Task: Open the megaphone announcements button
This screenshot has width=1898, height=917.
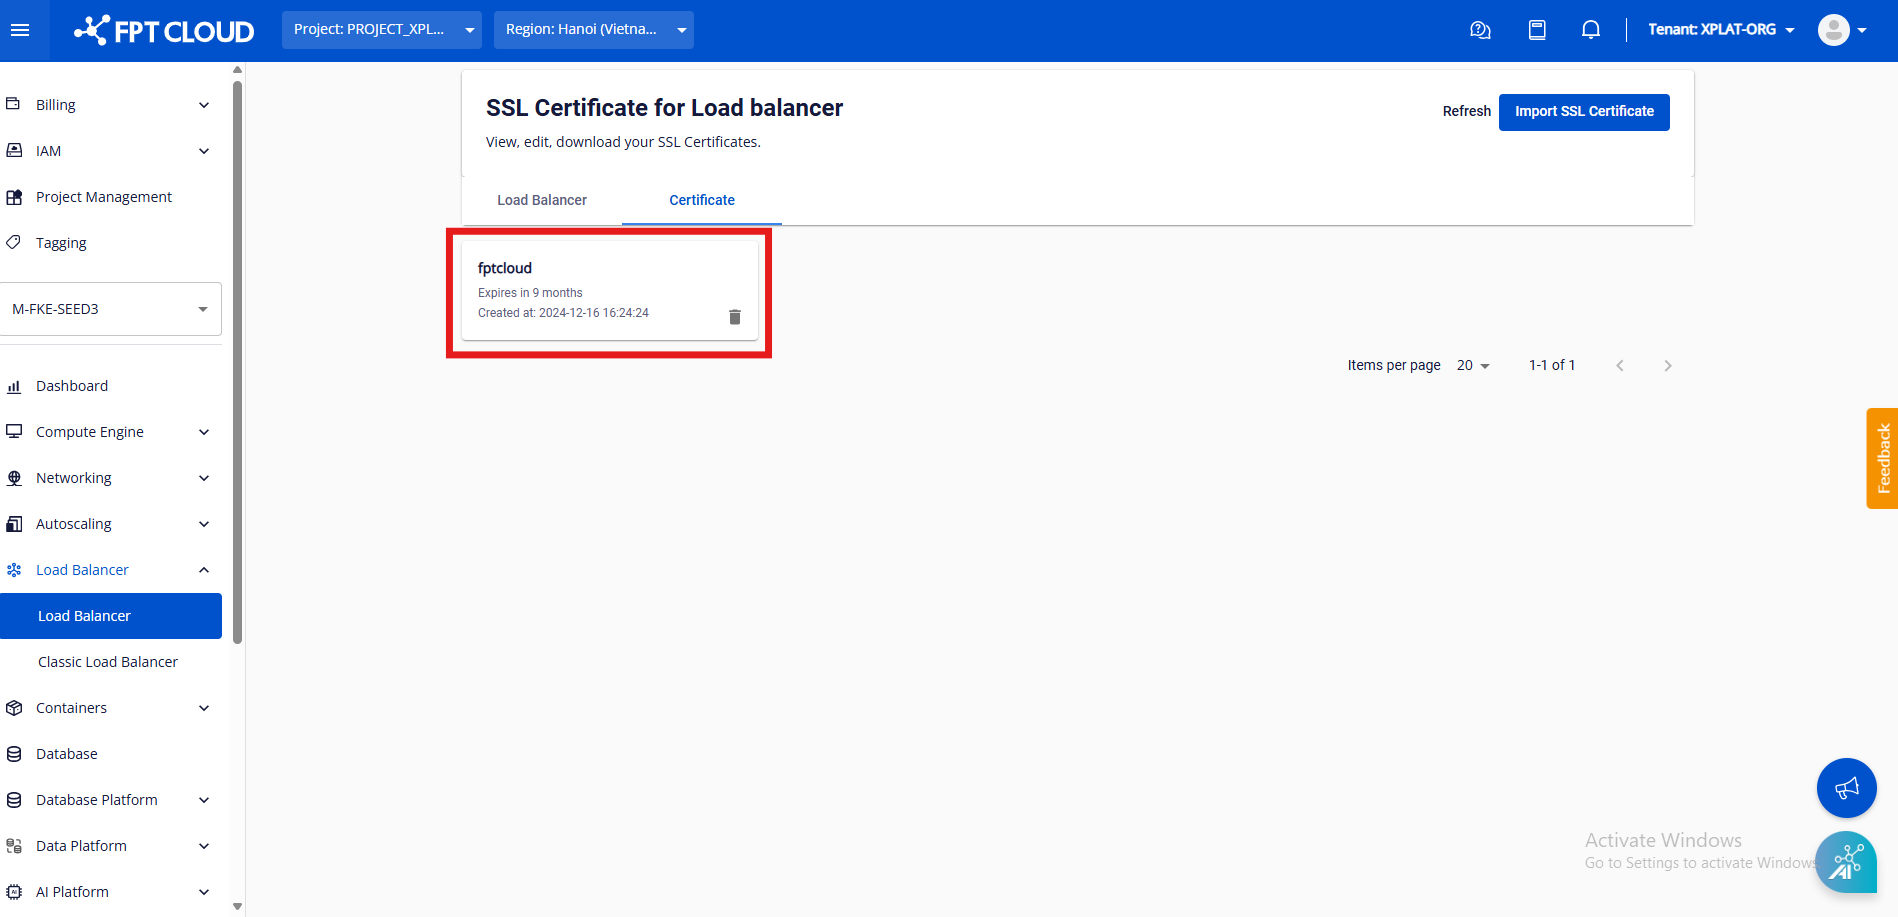Action: (1846, 788)
